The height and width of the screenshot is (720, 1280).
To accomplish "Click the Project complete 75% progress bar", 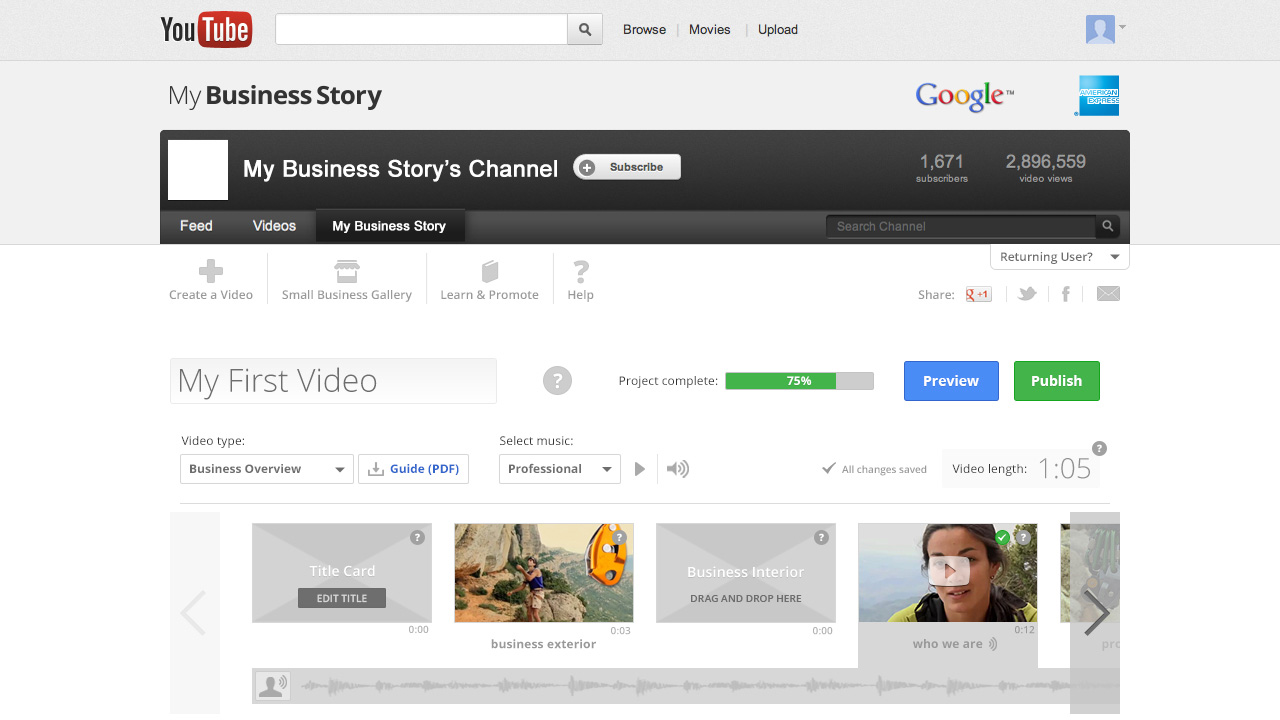I will click(x=799, y=381).
